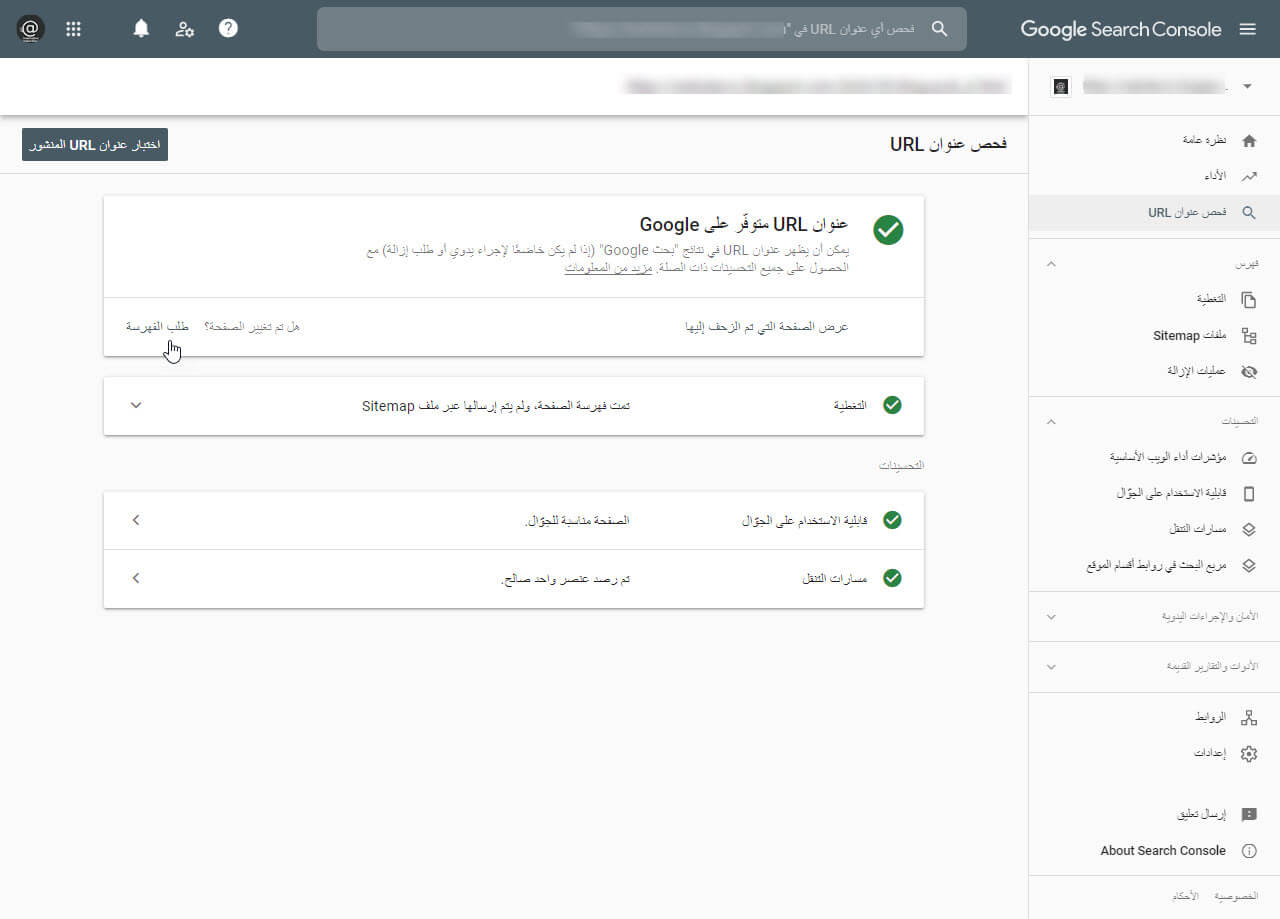1280x919 pixels.
Task: Expand the التغطية result card chevron
Action: [x=137, y=405]
